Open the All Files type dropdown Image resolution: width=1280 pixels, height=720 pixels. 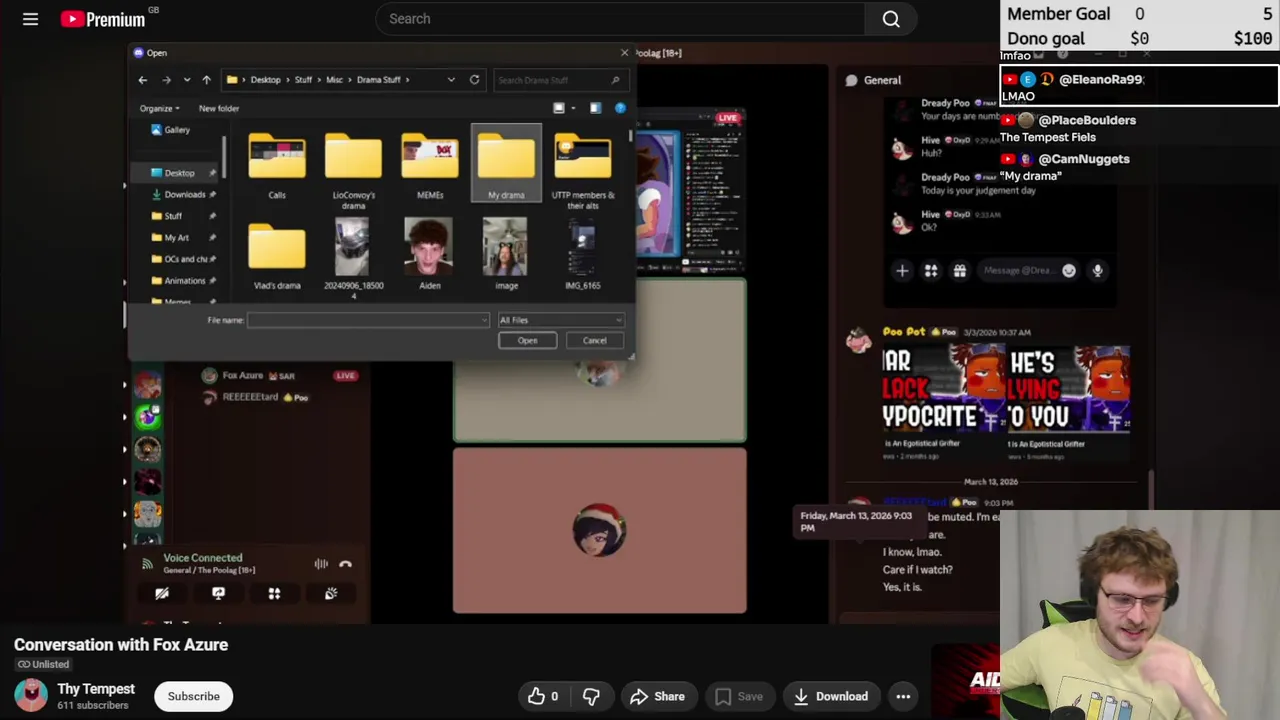(x=560, y=320)
